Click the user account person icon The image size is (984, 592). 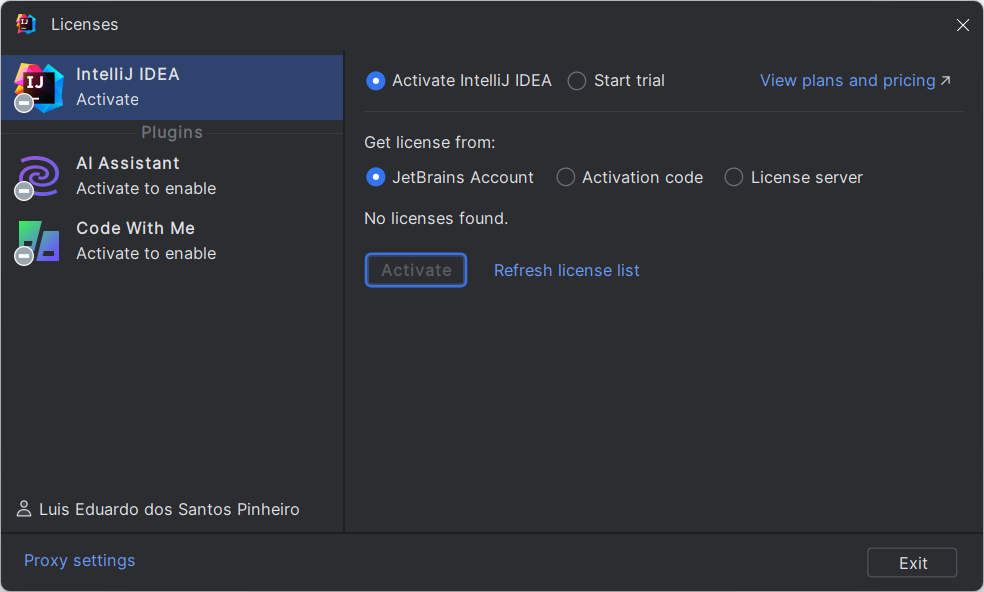tap(24, 509)
